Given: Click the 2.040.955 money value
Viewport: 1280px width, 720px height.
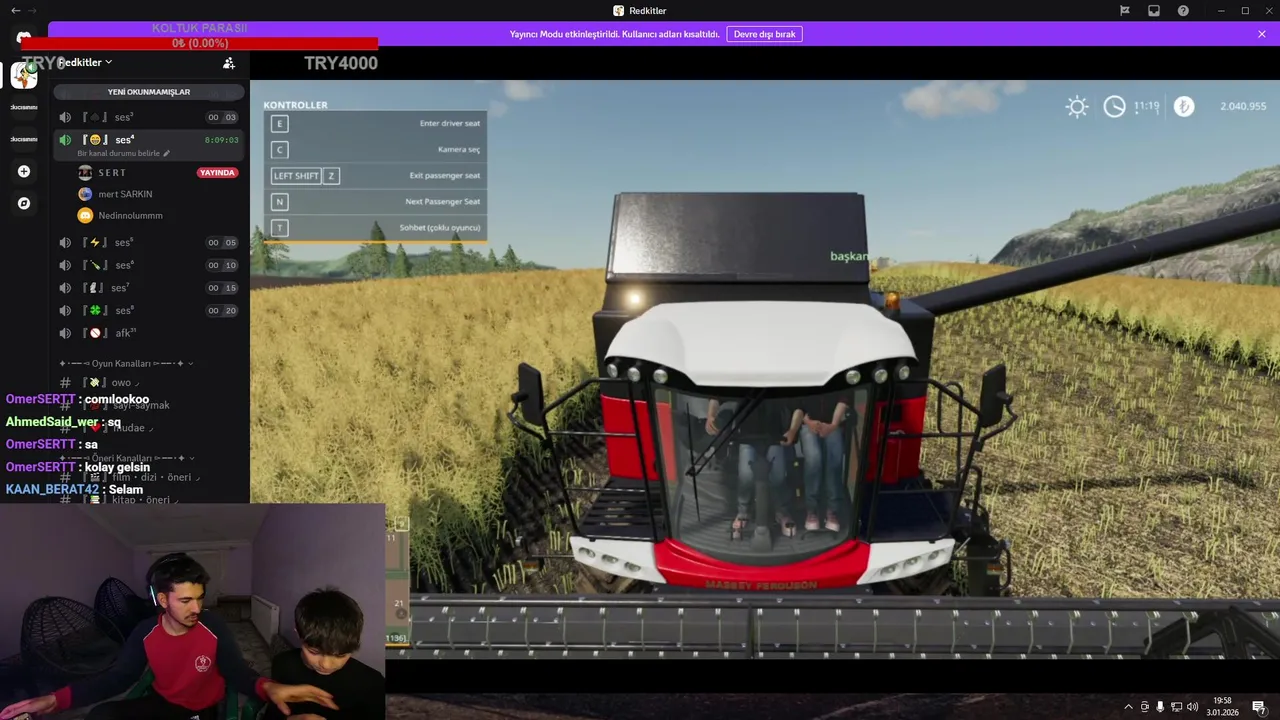Looking at the screenshot, I should [x=1243, y=106].
